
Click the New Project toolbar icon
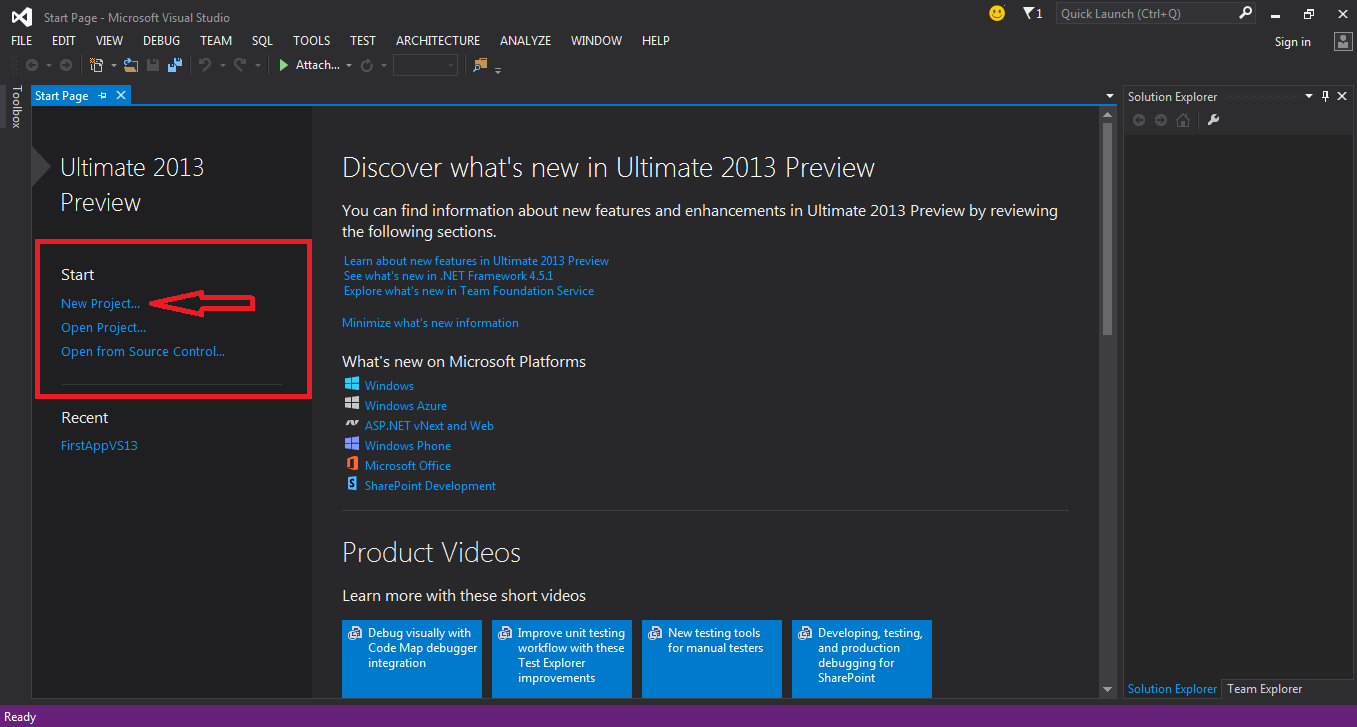[x=97, y=65]
